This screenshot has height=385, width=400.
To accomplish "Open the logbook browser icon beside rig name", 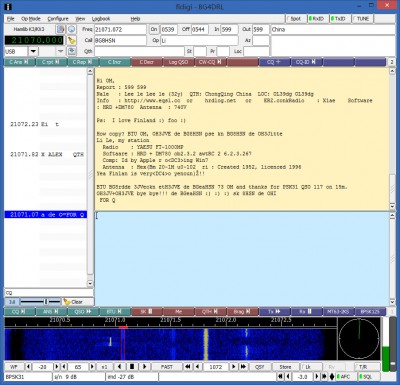I will pyautogui.click(x=60, y=29).
